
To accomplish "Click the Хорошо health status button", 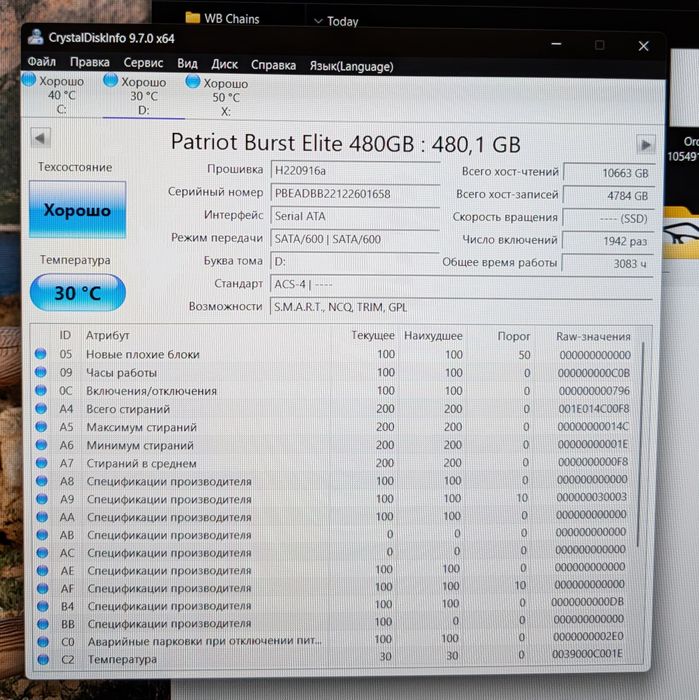I will click(78, 210).
